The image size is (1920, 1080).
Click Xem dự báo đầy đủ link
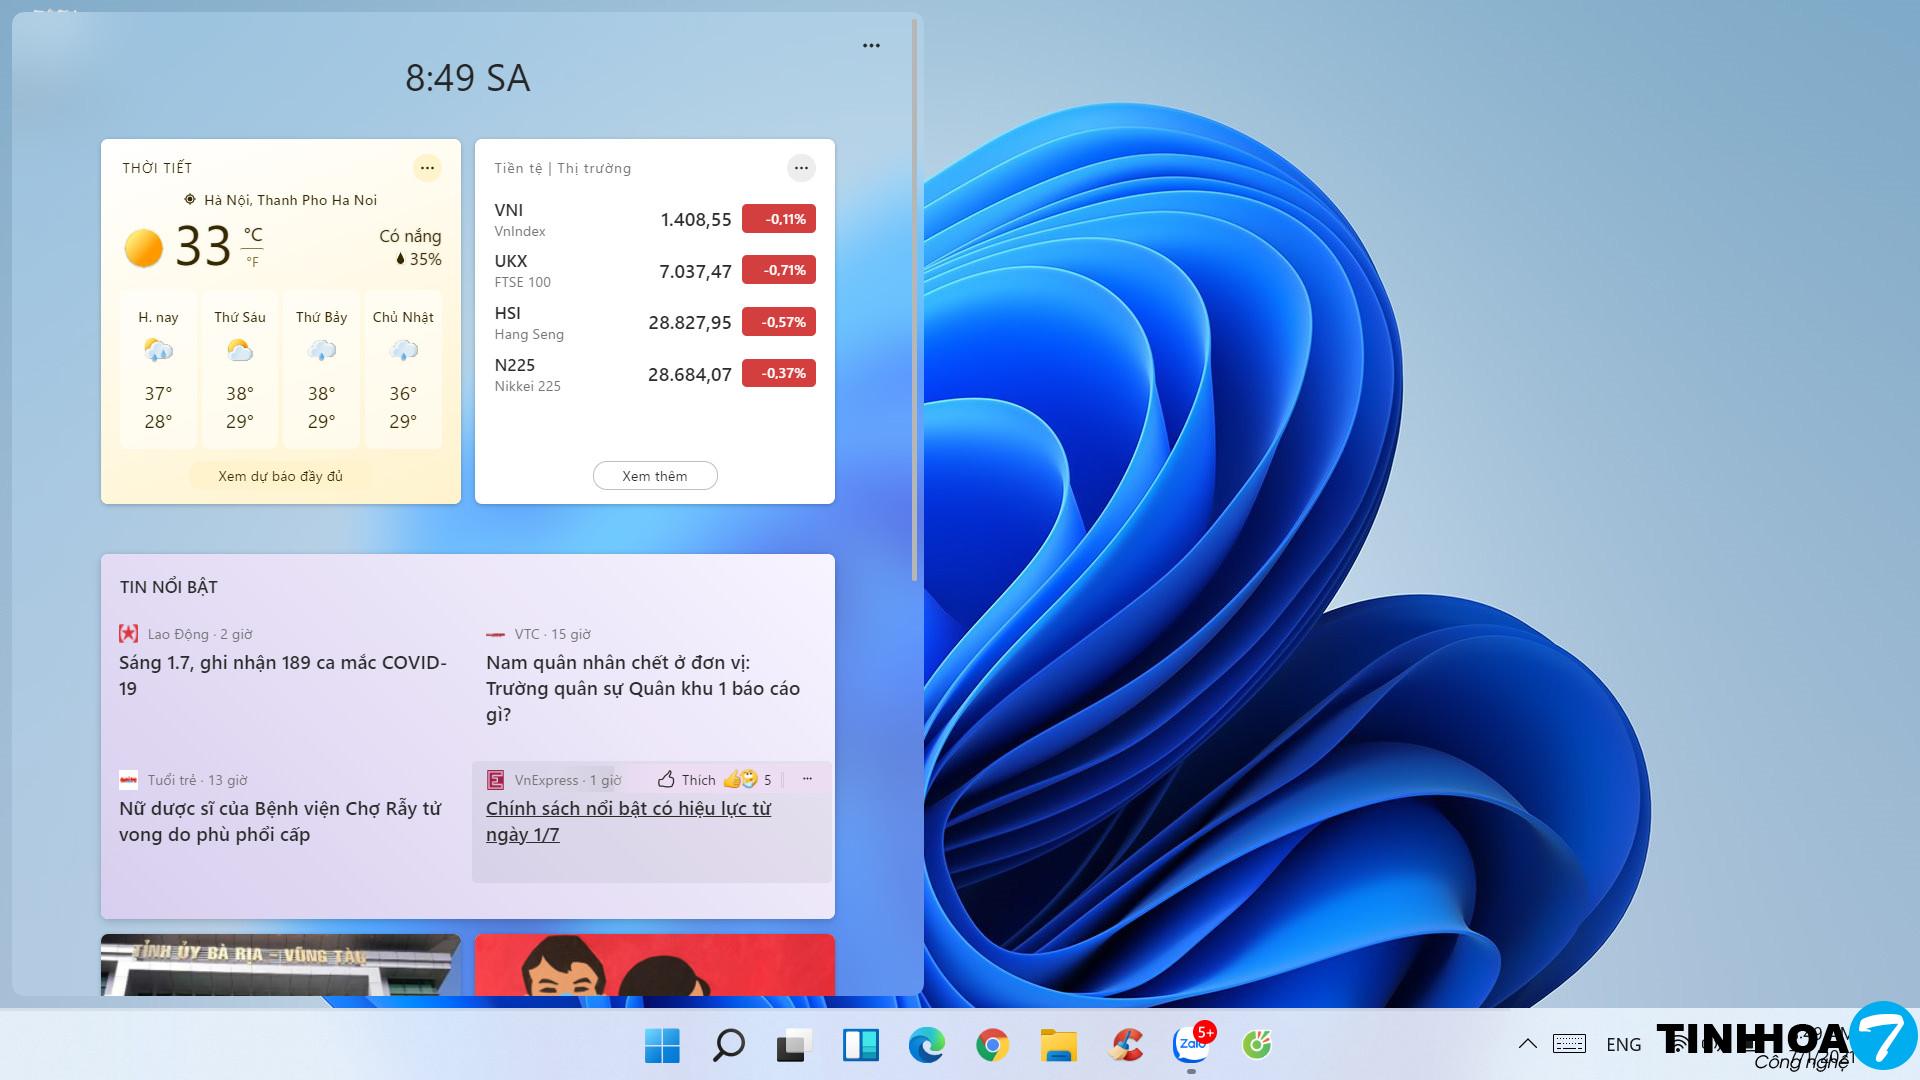click(x=280, y=476)
